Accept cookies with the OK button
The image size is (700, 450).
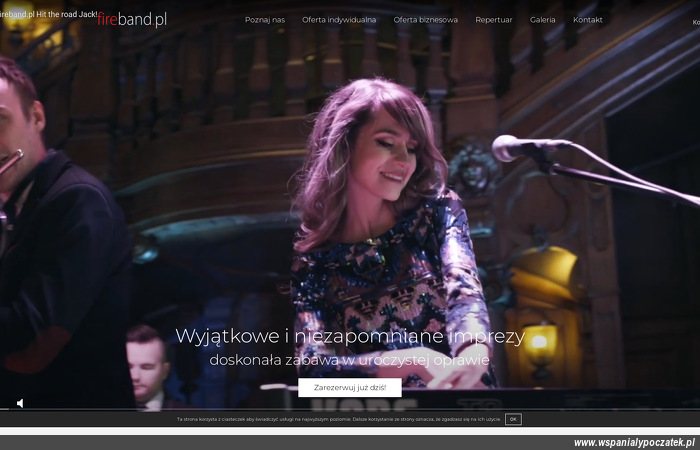click(513, 419)
